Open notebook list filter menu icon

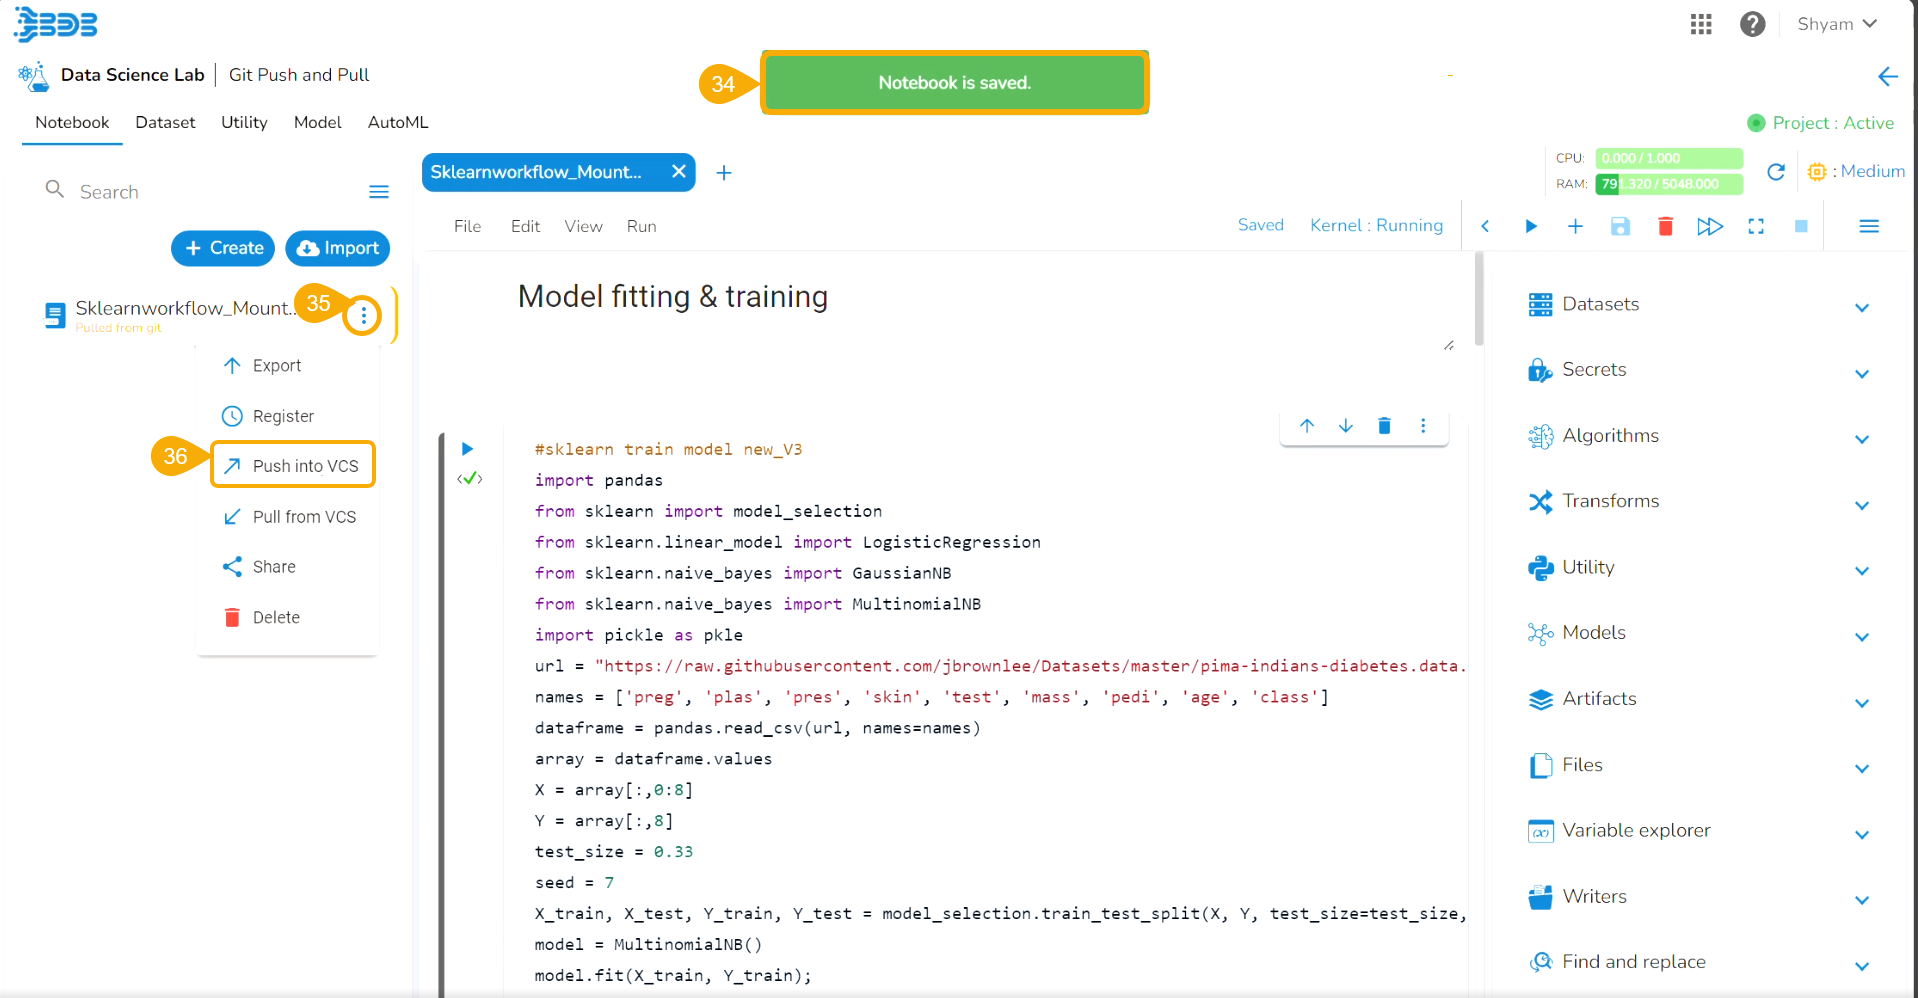click(379, 192)
